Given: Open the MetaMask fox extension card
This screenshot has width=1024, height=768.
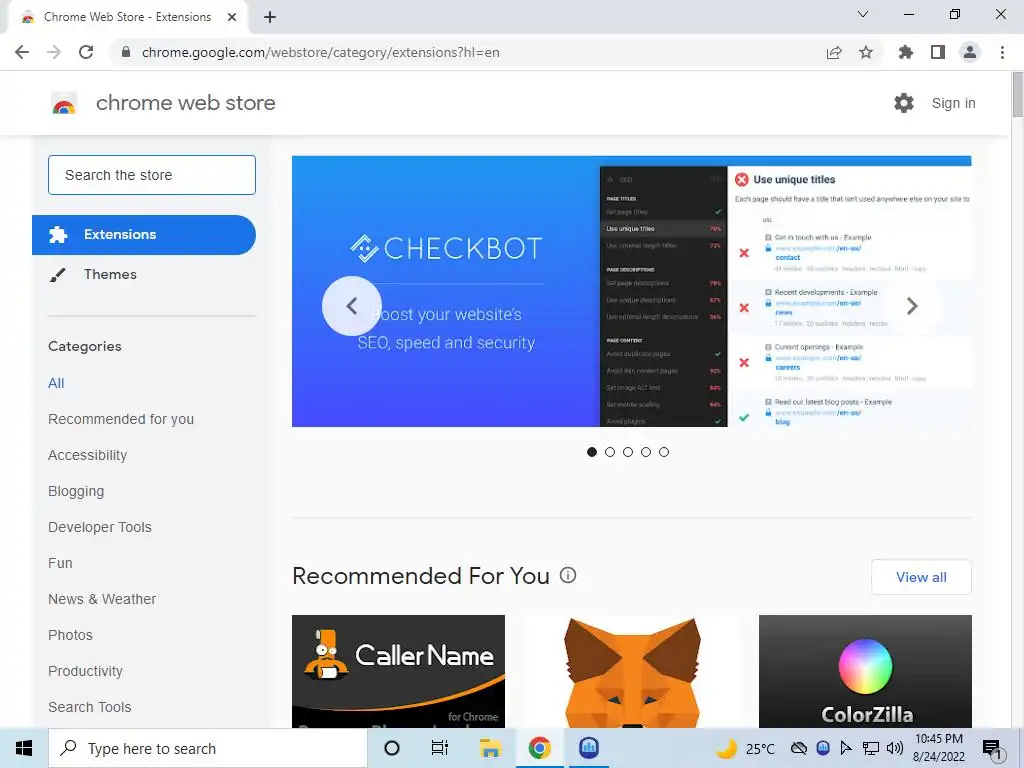Looking at the screenshot, I should coord(632,671).
